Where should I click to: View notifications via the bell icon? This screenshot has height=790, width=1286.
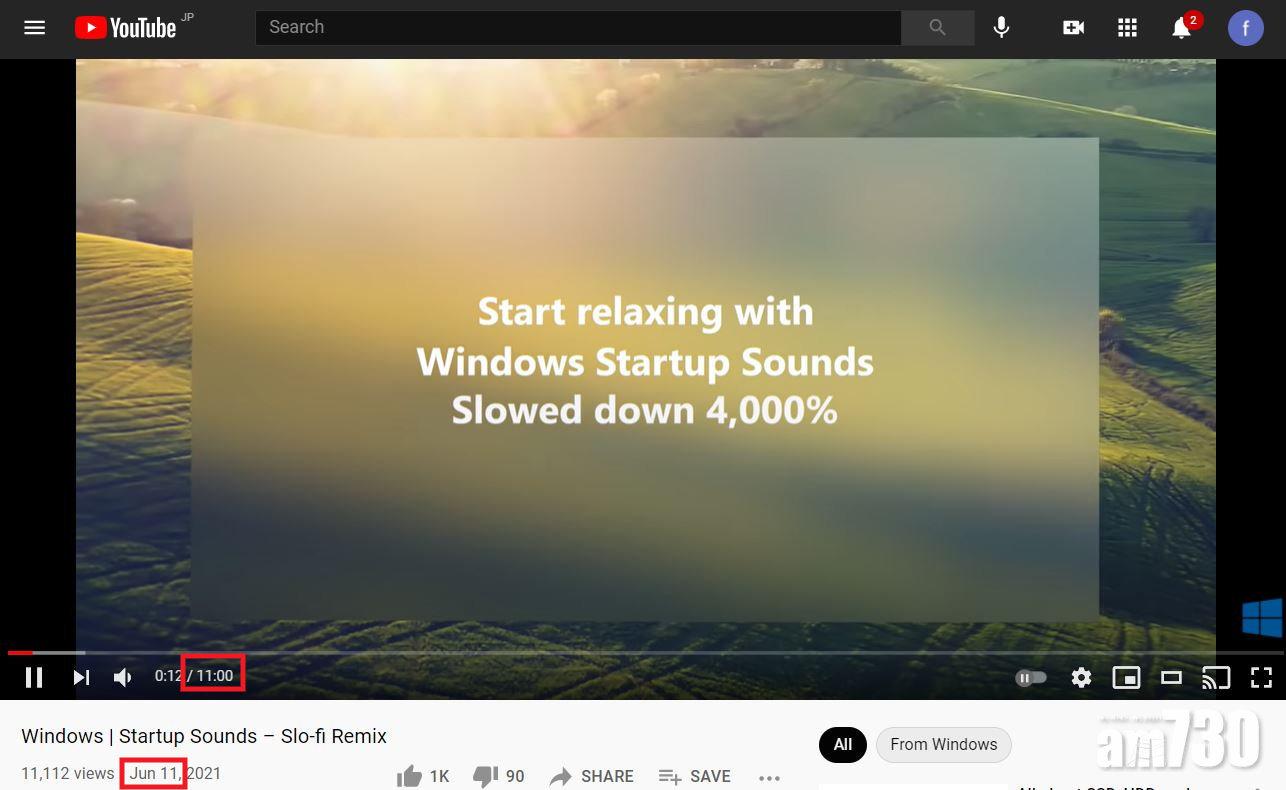(x=1182, y=28)
